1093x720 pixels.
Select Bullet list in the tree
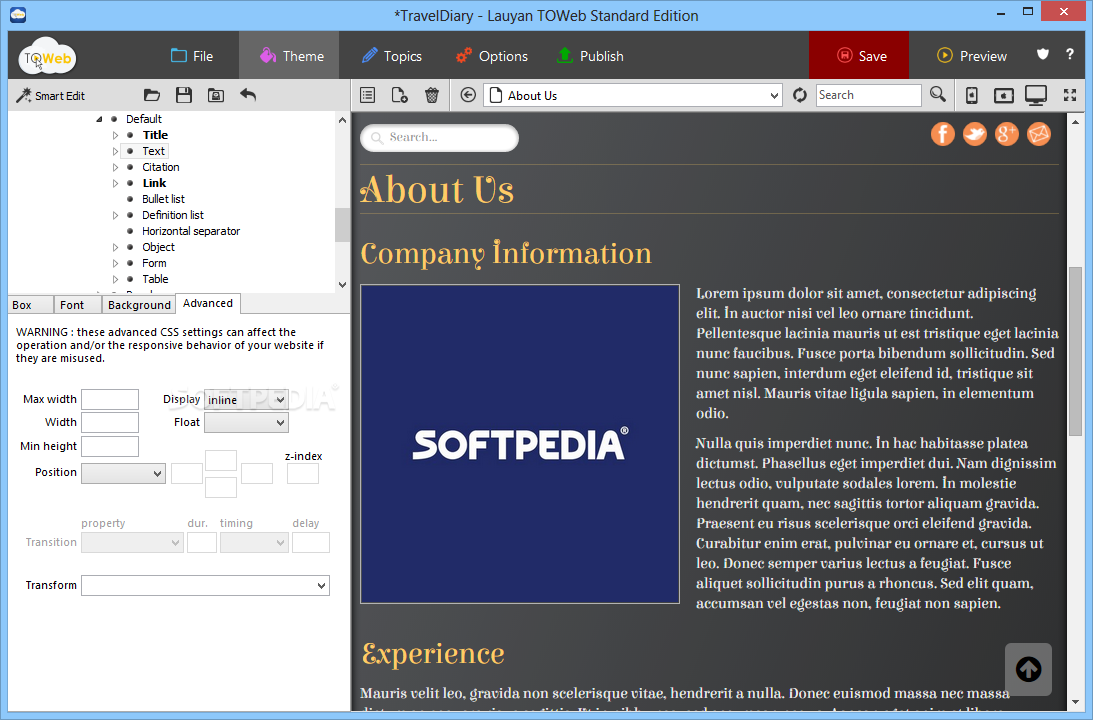(x=163, y=199)
